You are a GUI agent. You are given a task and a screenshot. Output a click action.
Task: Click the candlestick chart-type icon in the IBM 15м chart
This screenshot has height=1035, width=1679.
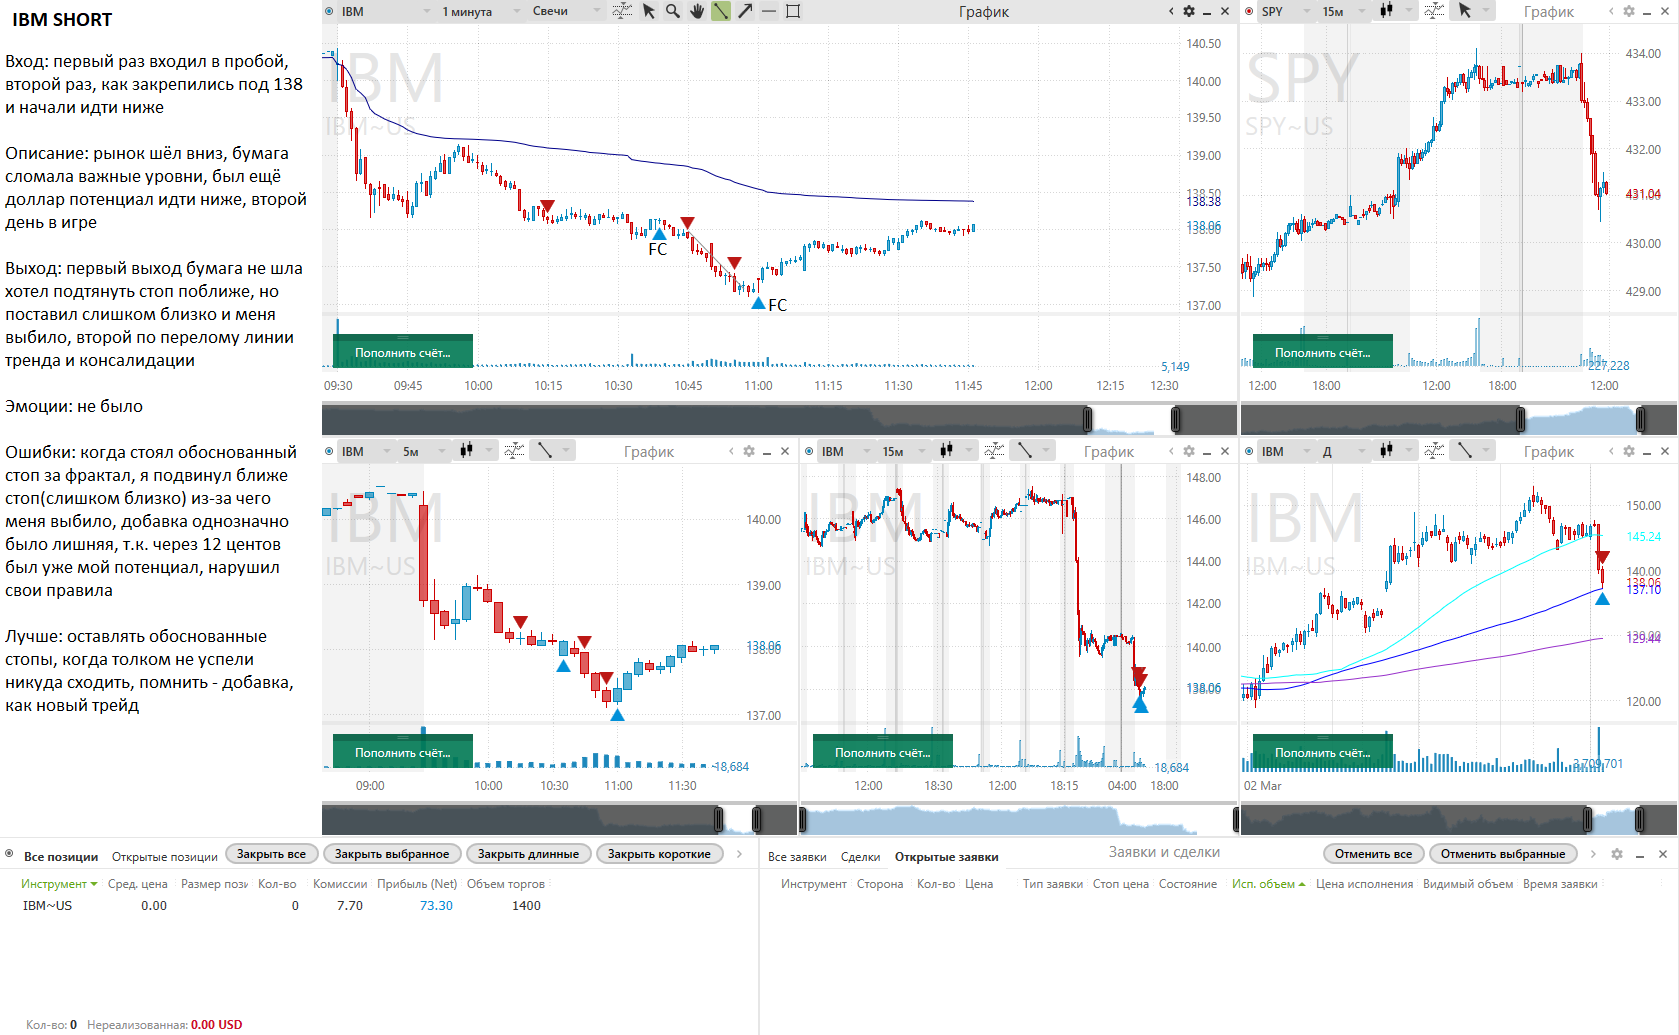click(946, 451)
